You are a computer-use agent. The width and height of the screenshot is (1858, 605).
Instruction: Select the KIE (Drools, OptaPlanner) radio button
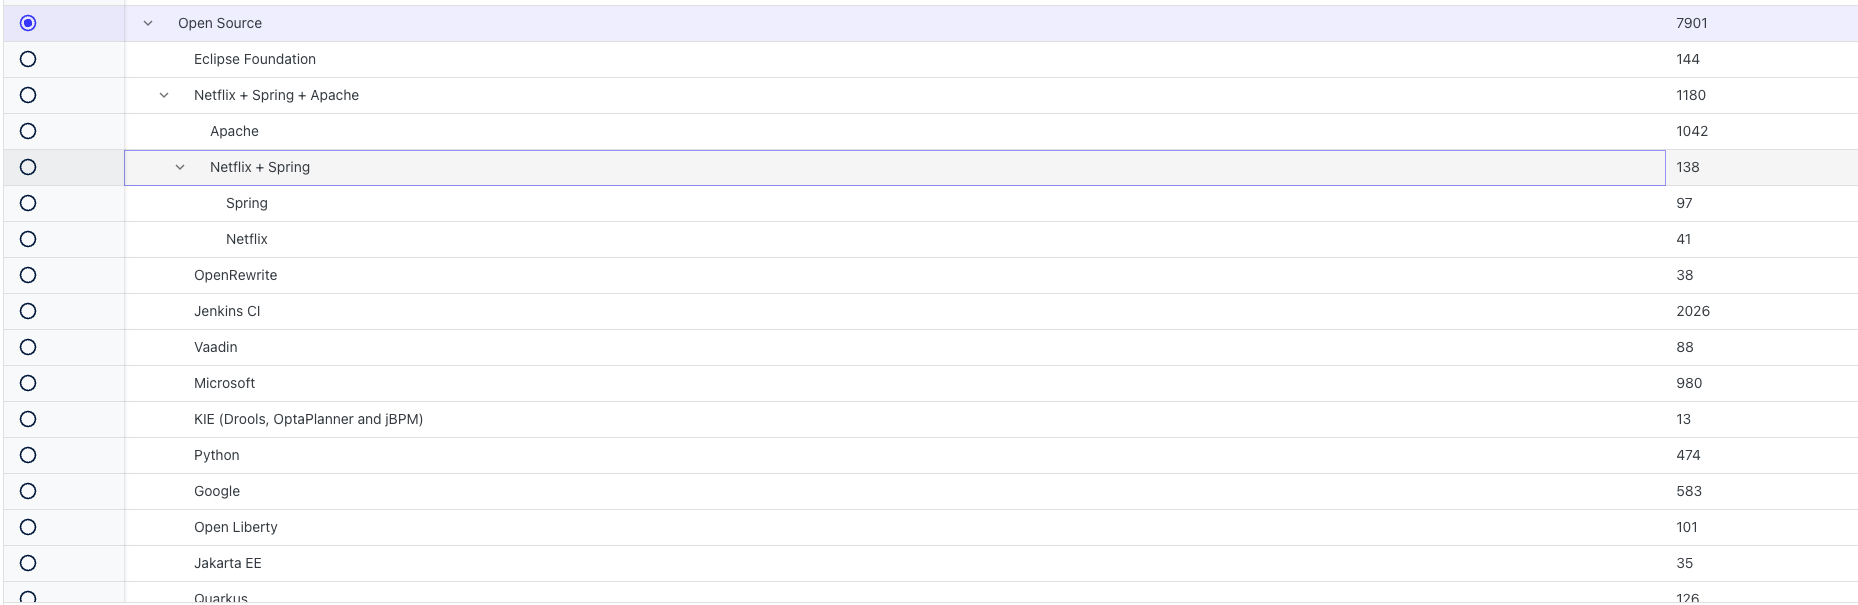(28, 419)
